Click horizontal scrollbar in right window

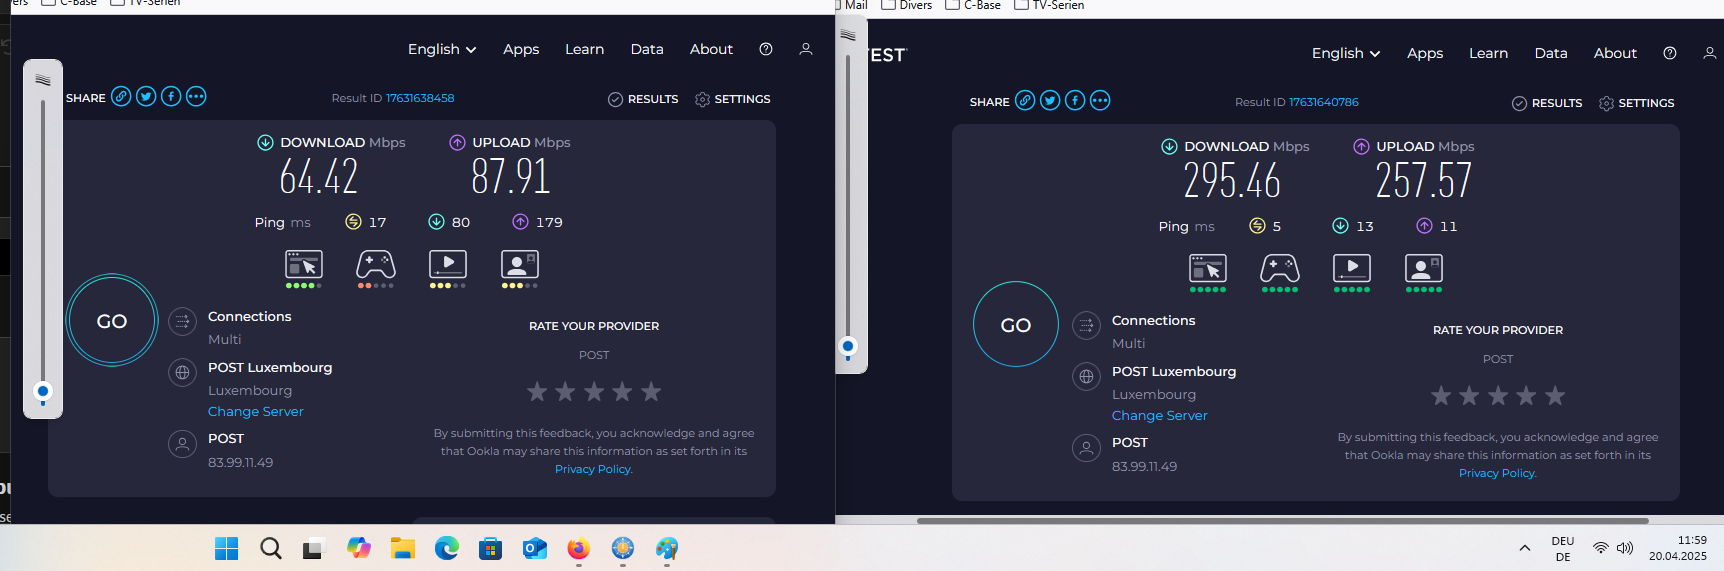point(1282,520)
